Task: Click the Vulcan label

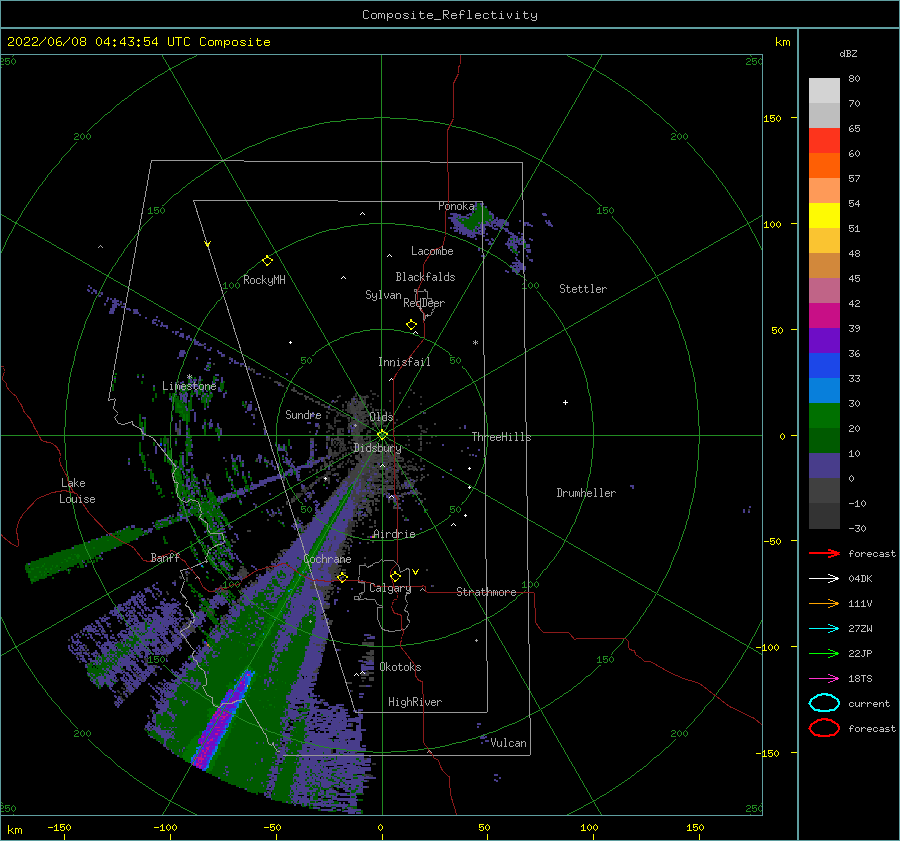Action: [508, 743]
